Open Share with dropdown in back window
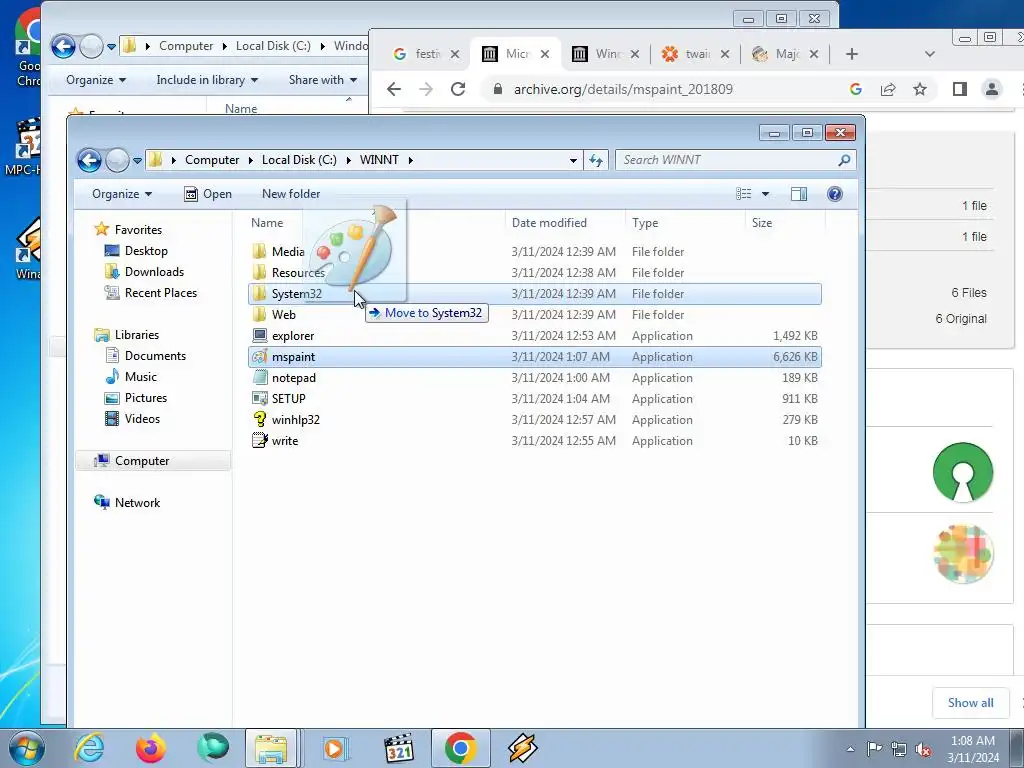 323,80
